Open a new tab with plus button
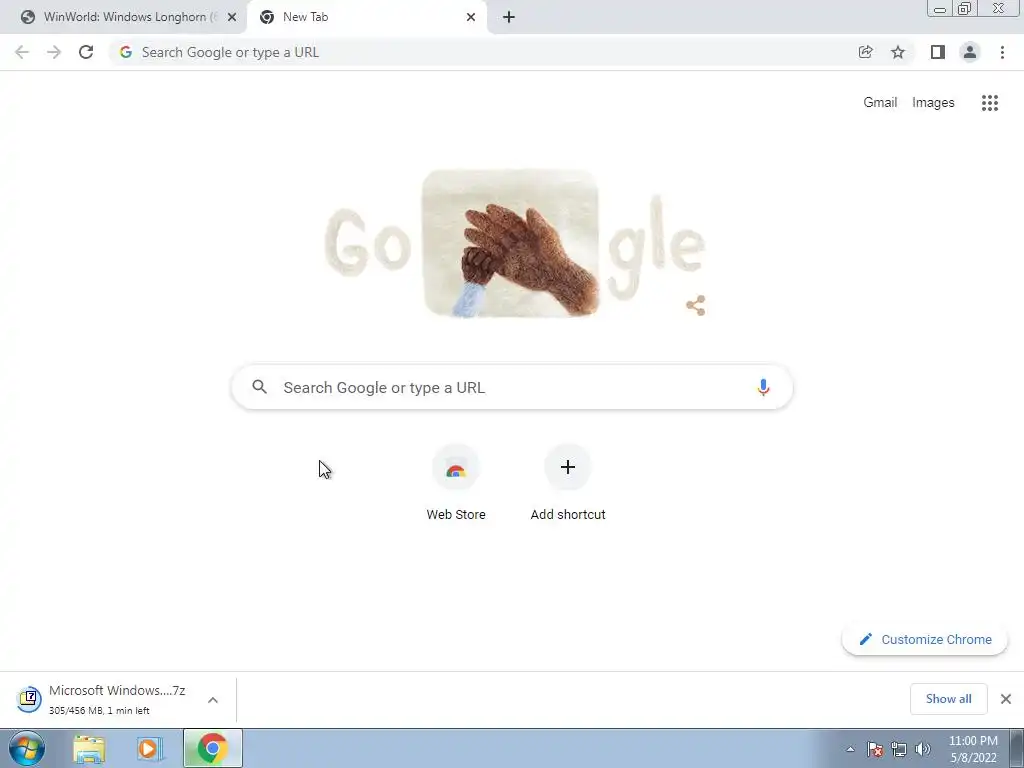The image size is (1024, 768). 509,17
